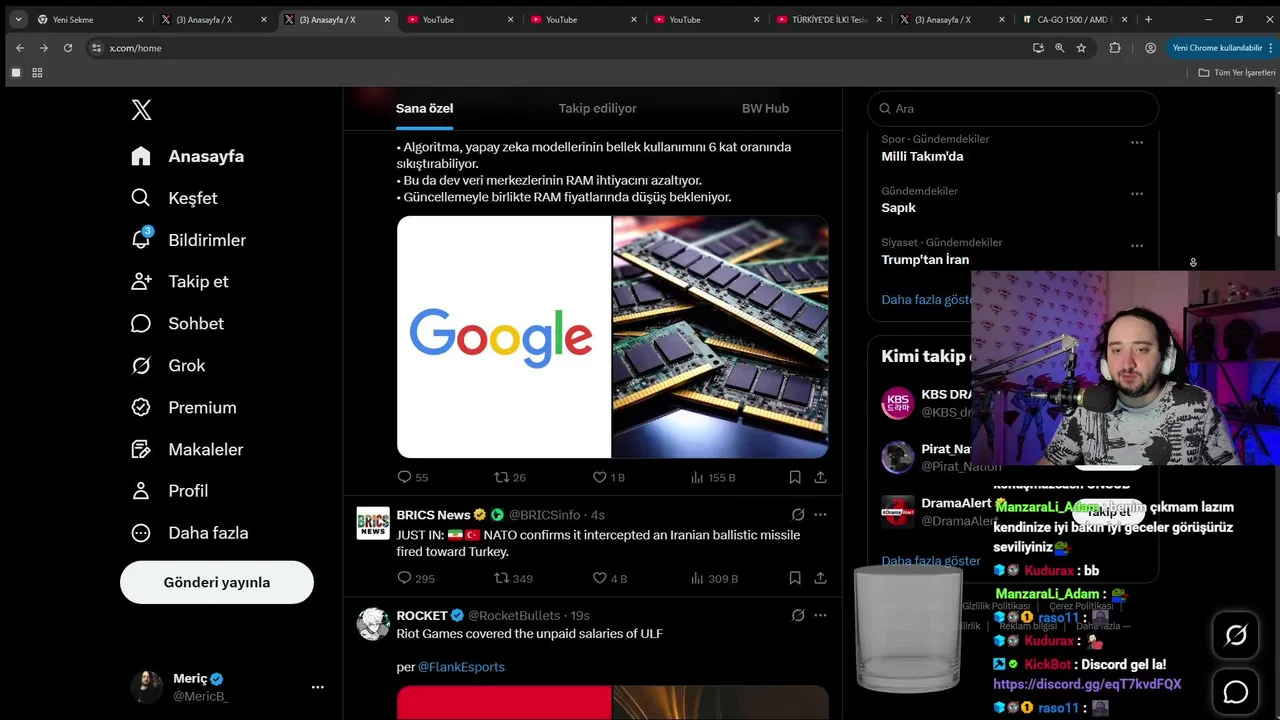Image resolution: width=1280 pixels, height=720 pixels.
Task: Open Premium page
Action: [x=184, y=407]
